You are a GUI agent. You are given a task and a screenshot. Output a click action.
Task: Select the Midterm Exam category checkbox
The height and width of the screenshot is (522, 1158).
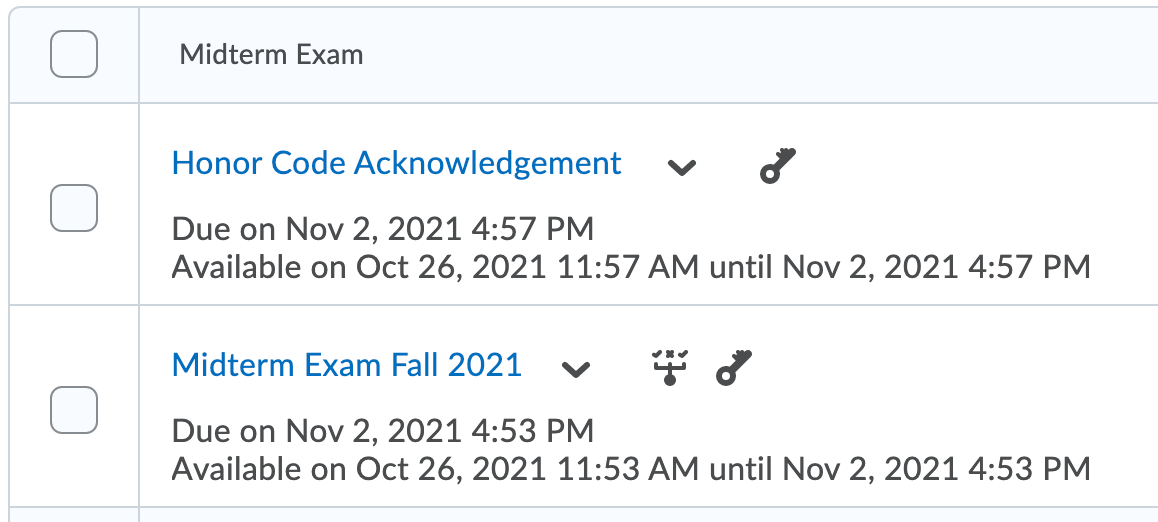coord(74,54)
